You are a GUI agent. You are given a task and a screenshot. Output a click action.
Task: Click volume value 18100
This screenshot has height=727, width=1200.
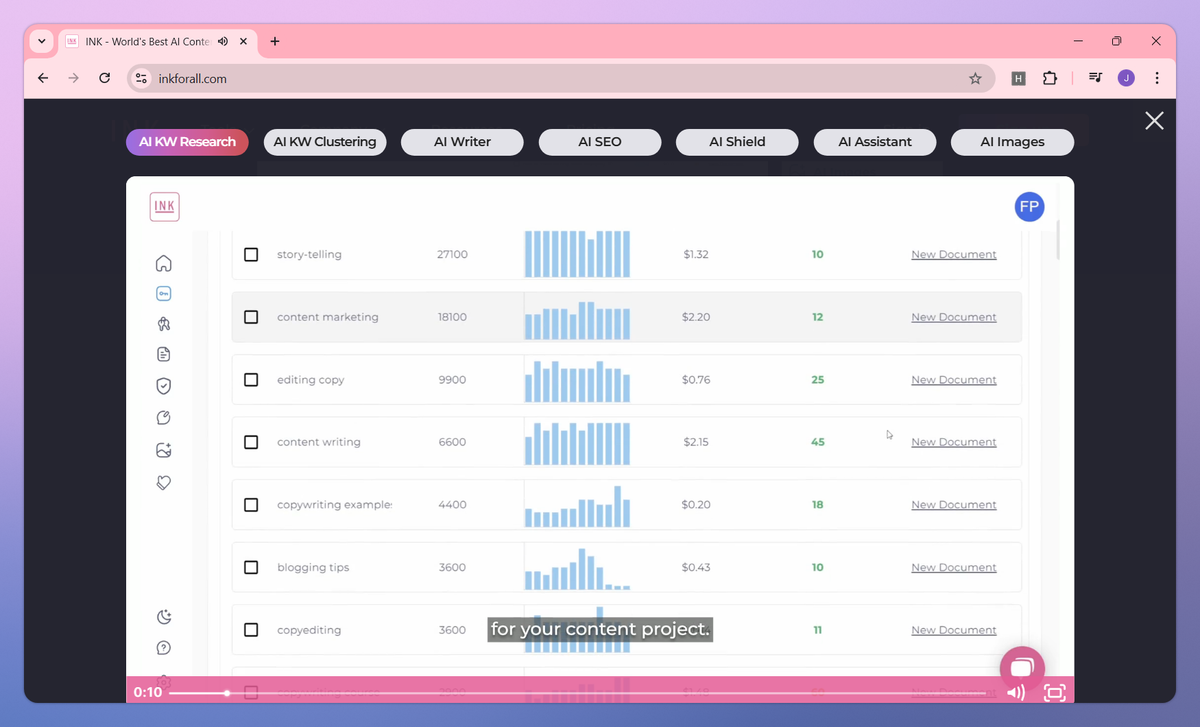(452, 317)
